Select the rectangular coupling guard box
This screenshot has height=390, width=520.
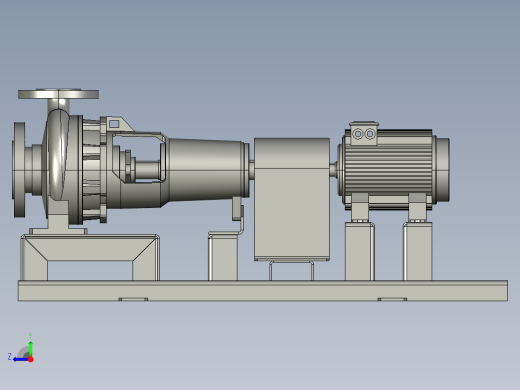tap(292, 199)
